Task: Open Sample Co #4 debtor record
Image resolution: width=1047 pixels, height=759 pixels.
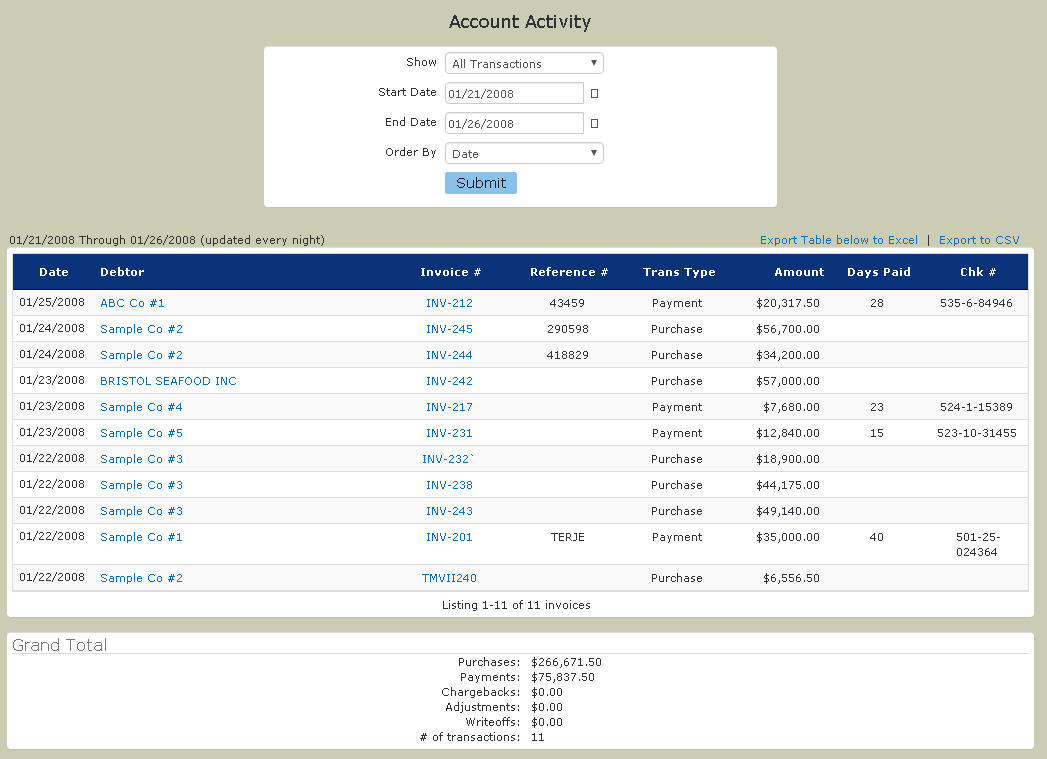Action: [141, 407]
